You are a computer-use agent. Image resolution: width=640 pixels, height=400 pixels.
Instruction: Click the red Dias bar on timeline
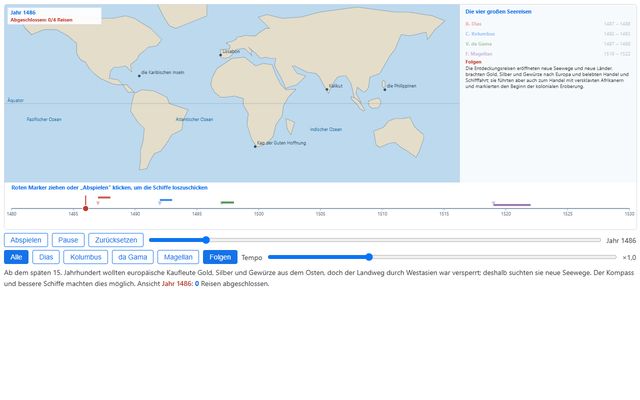click(x=104, y=198)
